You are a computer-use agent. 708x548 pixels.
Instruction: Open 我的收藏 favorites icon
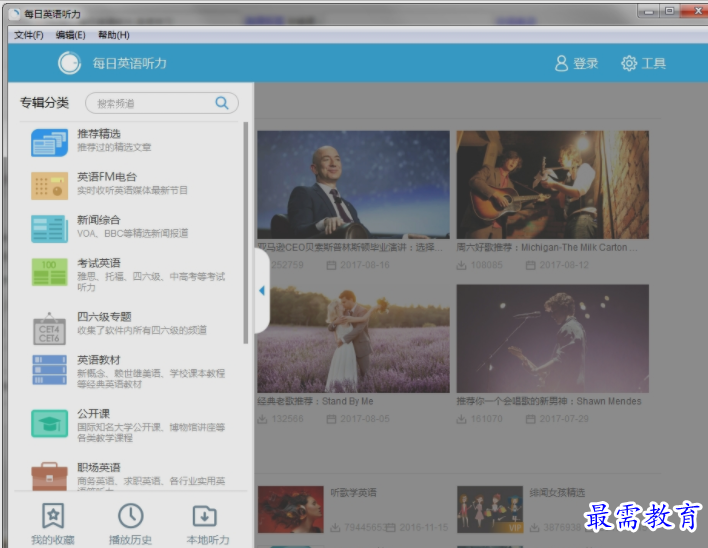pyautogui.click(x=53, y=515)
